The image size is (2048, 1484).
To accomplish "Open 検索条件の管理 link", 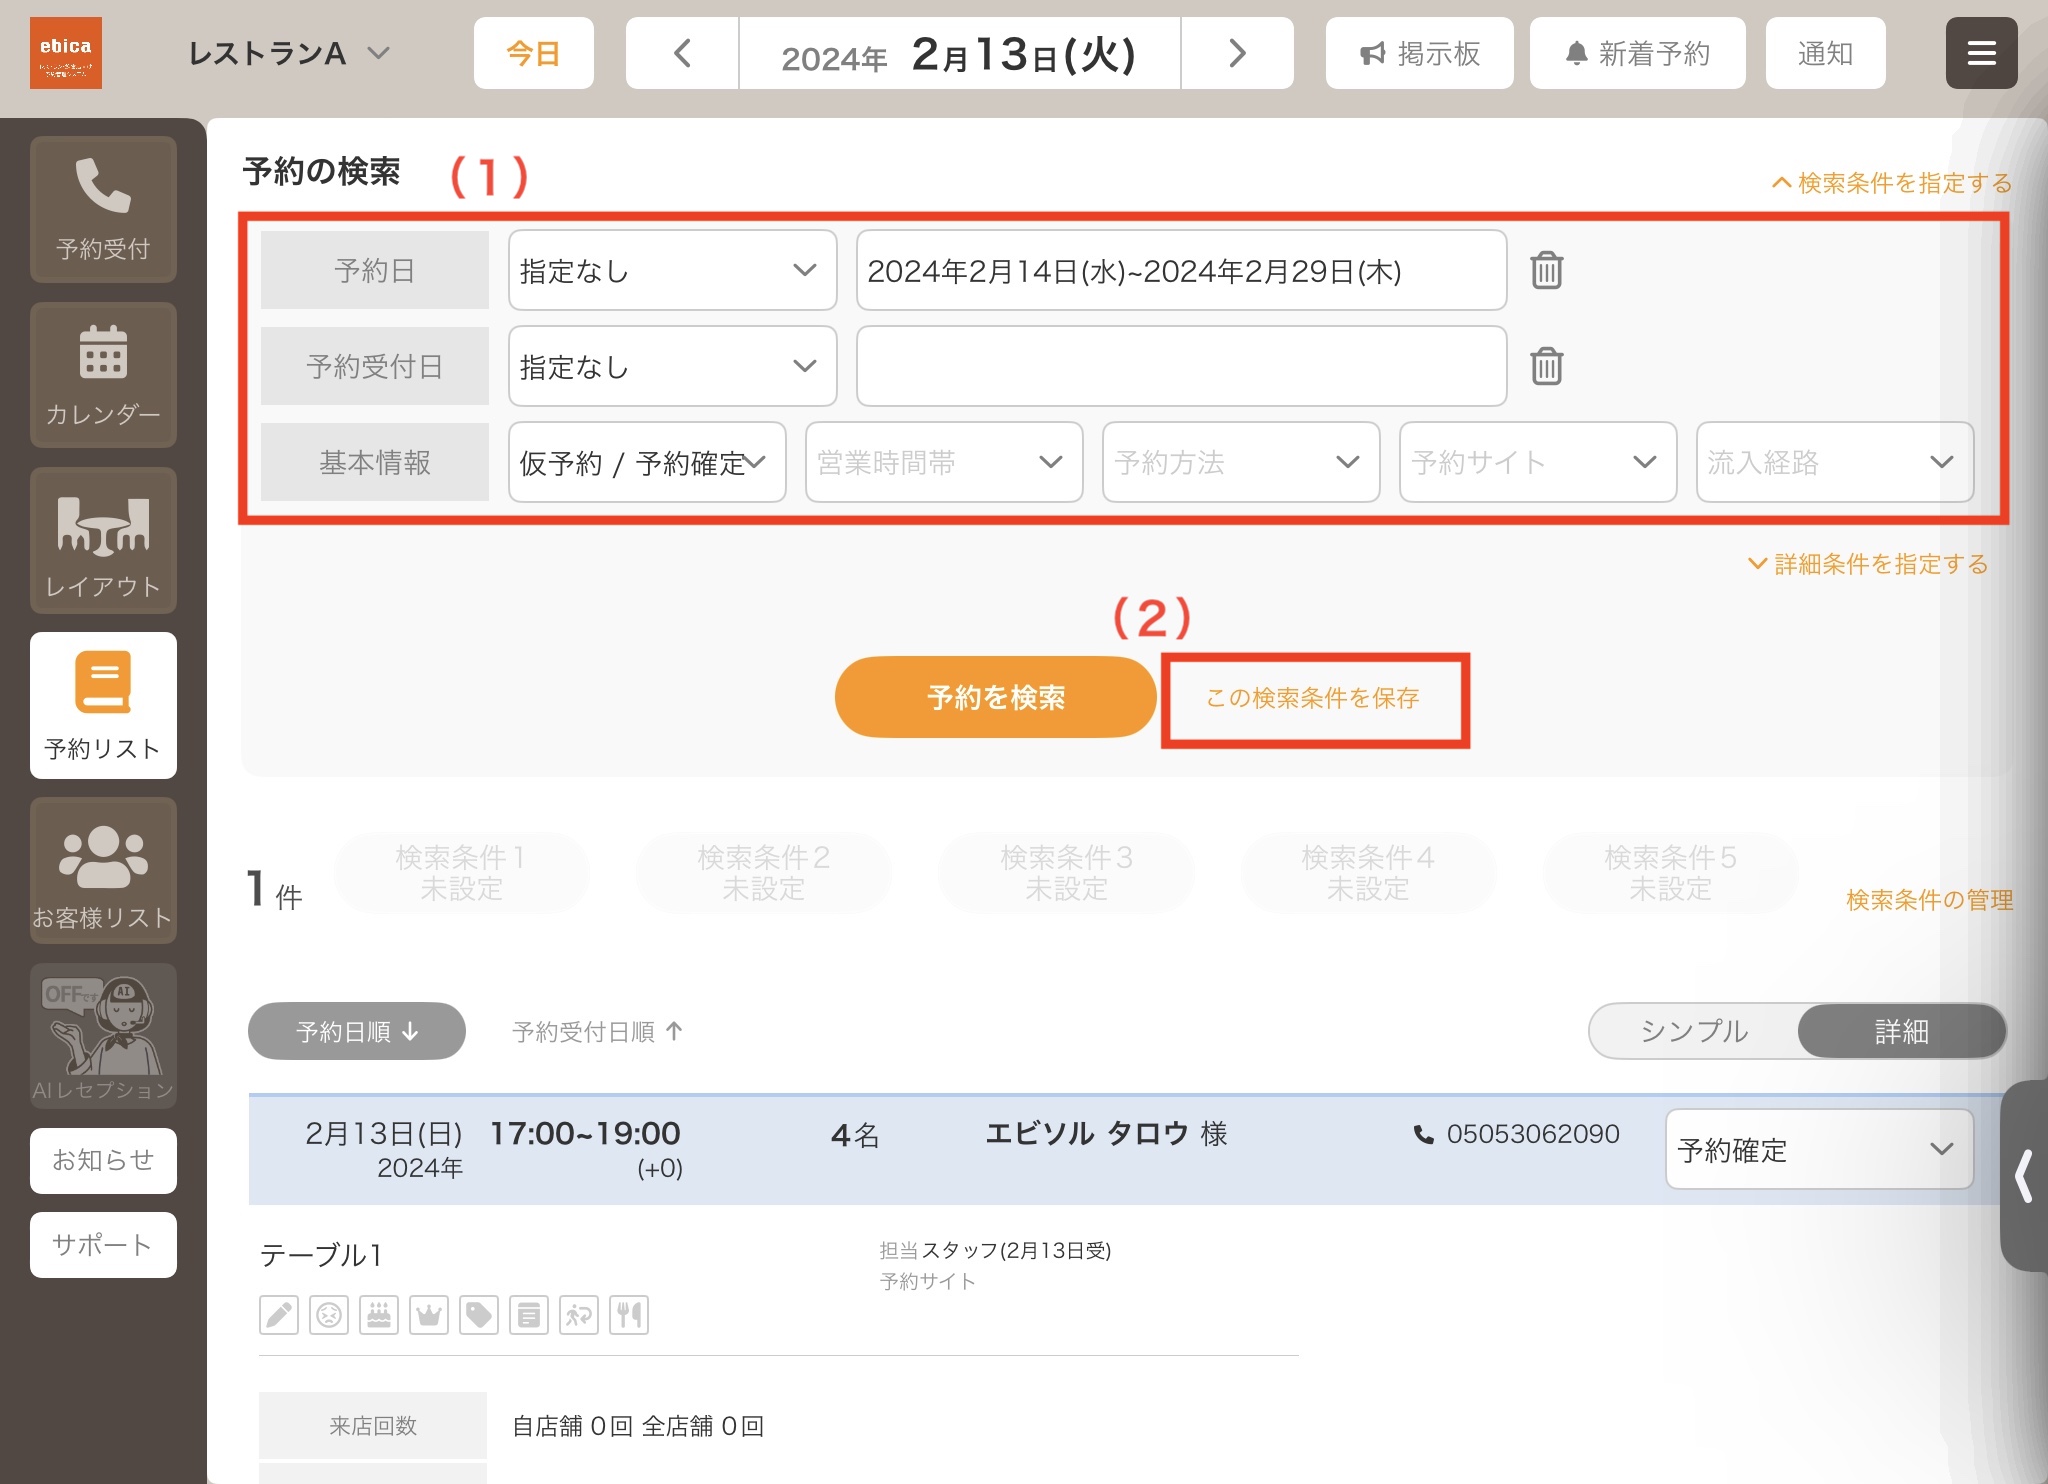I will [x=1929, y=900].
